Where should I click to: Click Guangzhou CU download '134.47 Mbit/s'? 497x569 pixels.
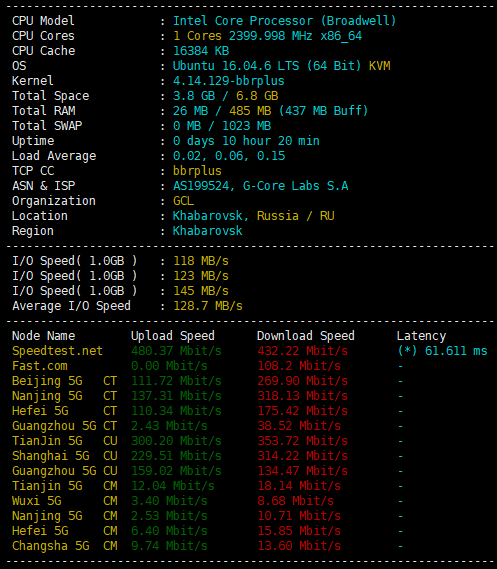coord(303,471)
